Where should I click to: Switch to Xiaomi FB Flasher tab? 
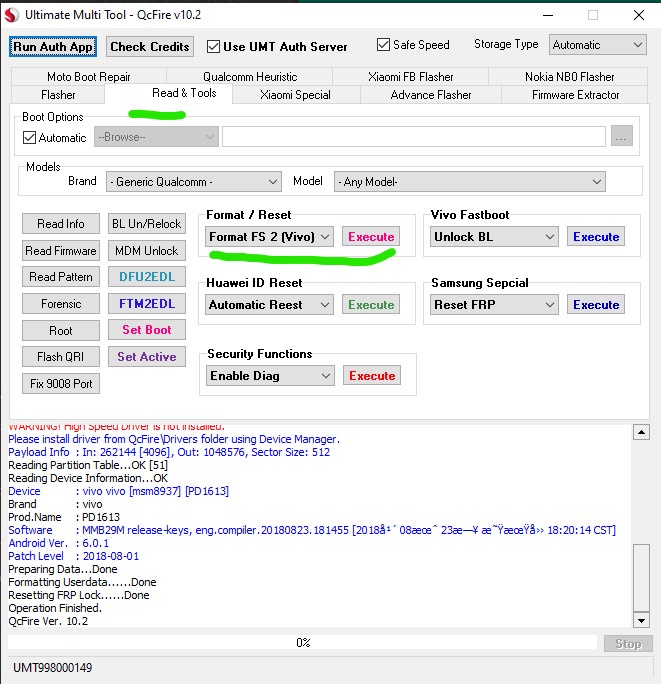click(x=410, y=77)
